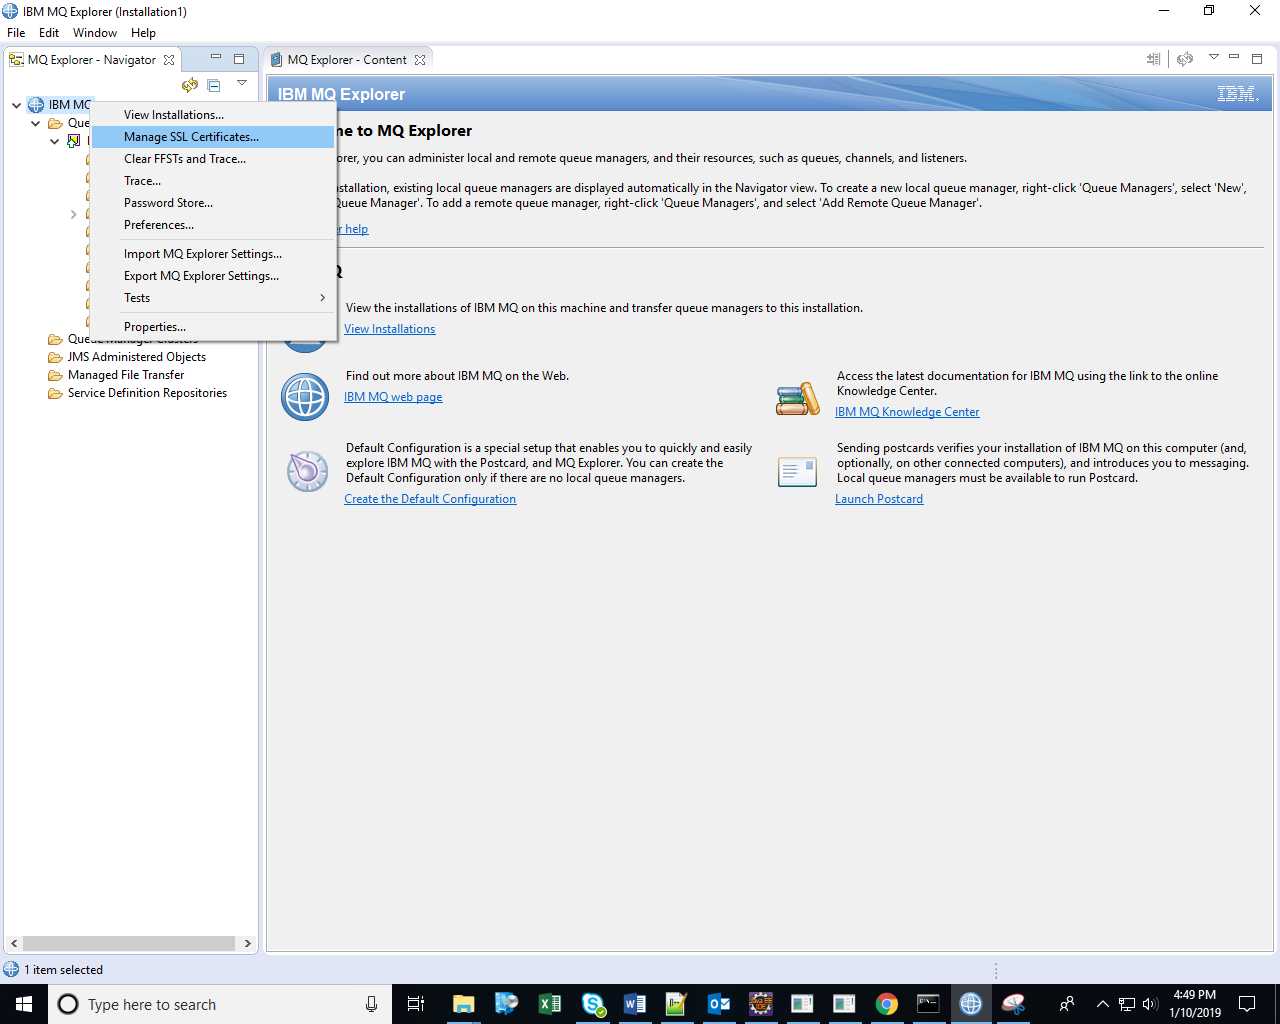Viewport: 1280px width, 1024px height.
Task: Choose Preferences from the context menu
Action: click(159, 225)
